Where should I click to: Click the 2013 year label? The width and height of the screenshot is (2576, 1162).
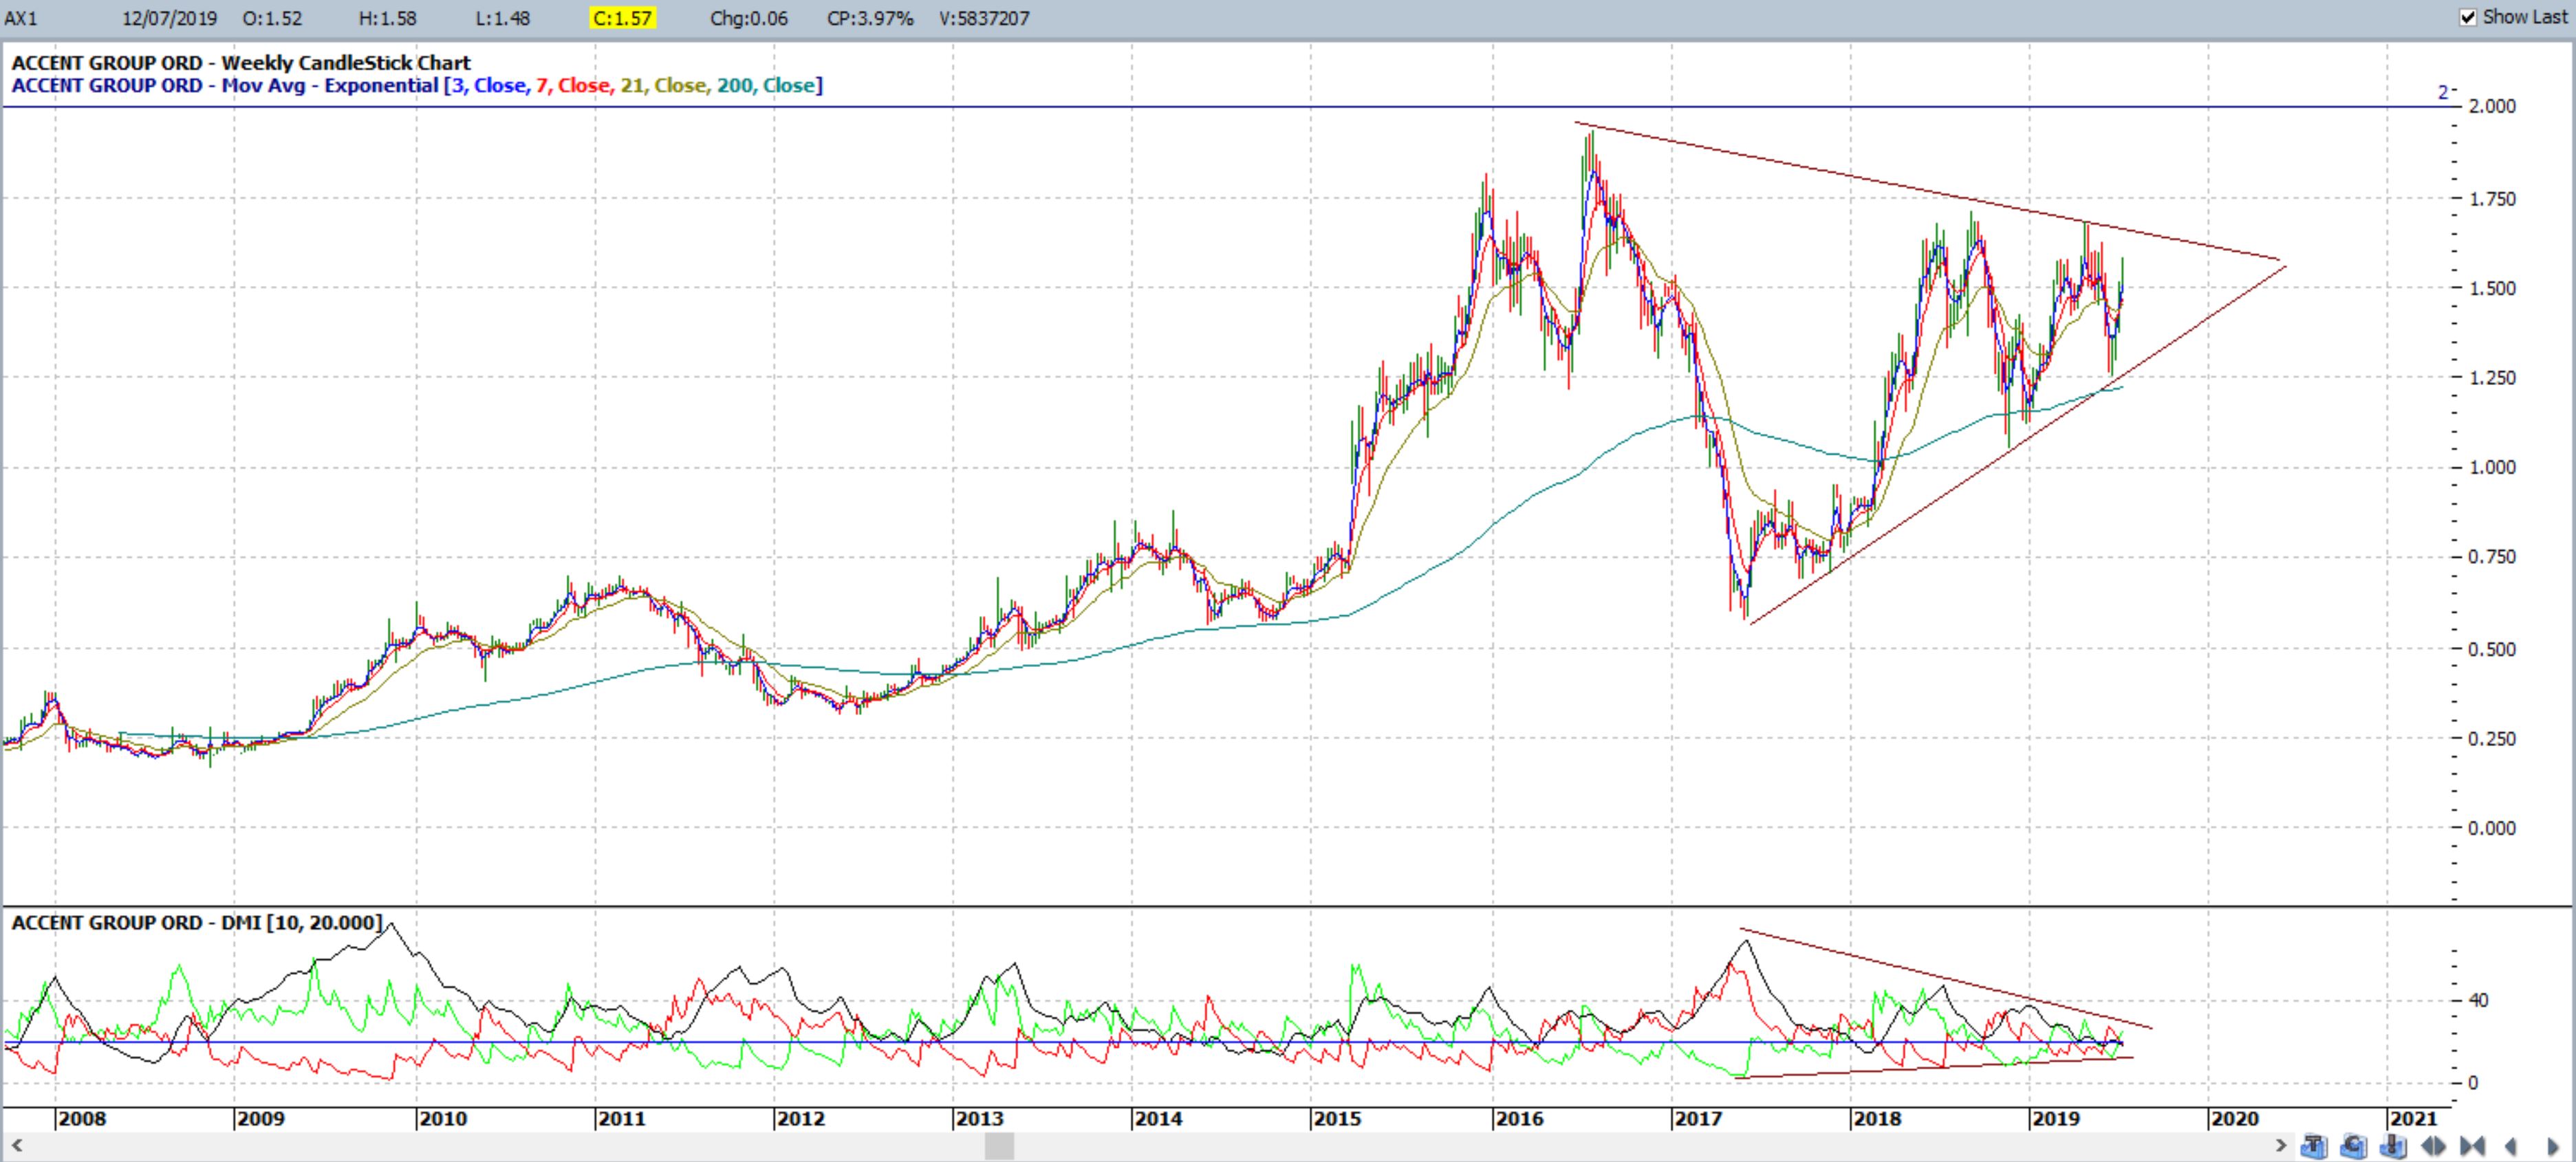coord(979,1118)
